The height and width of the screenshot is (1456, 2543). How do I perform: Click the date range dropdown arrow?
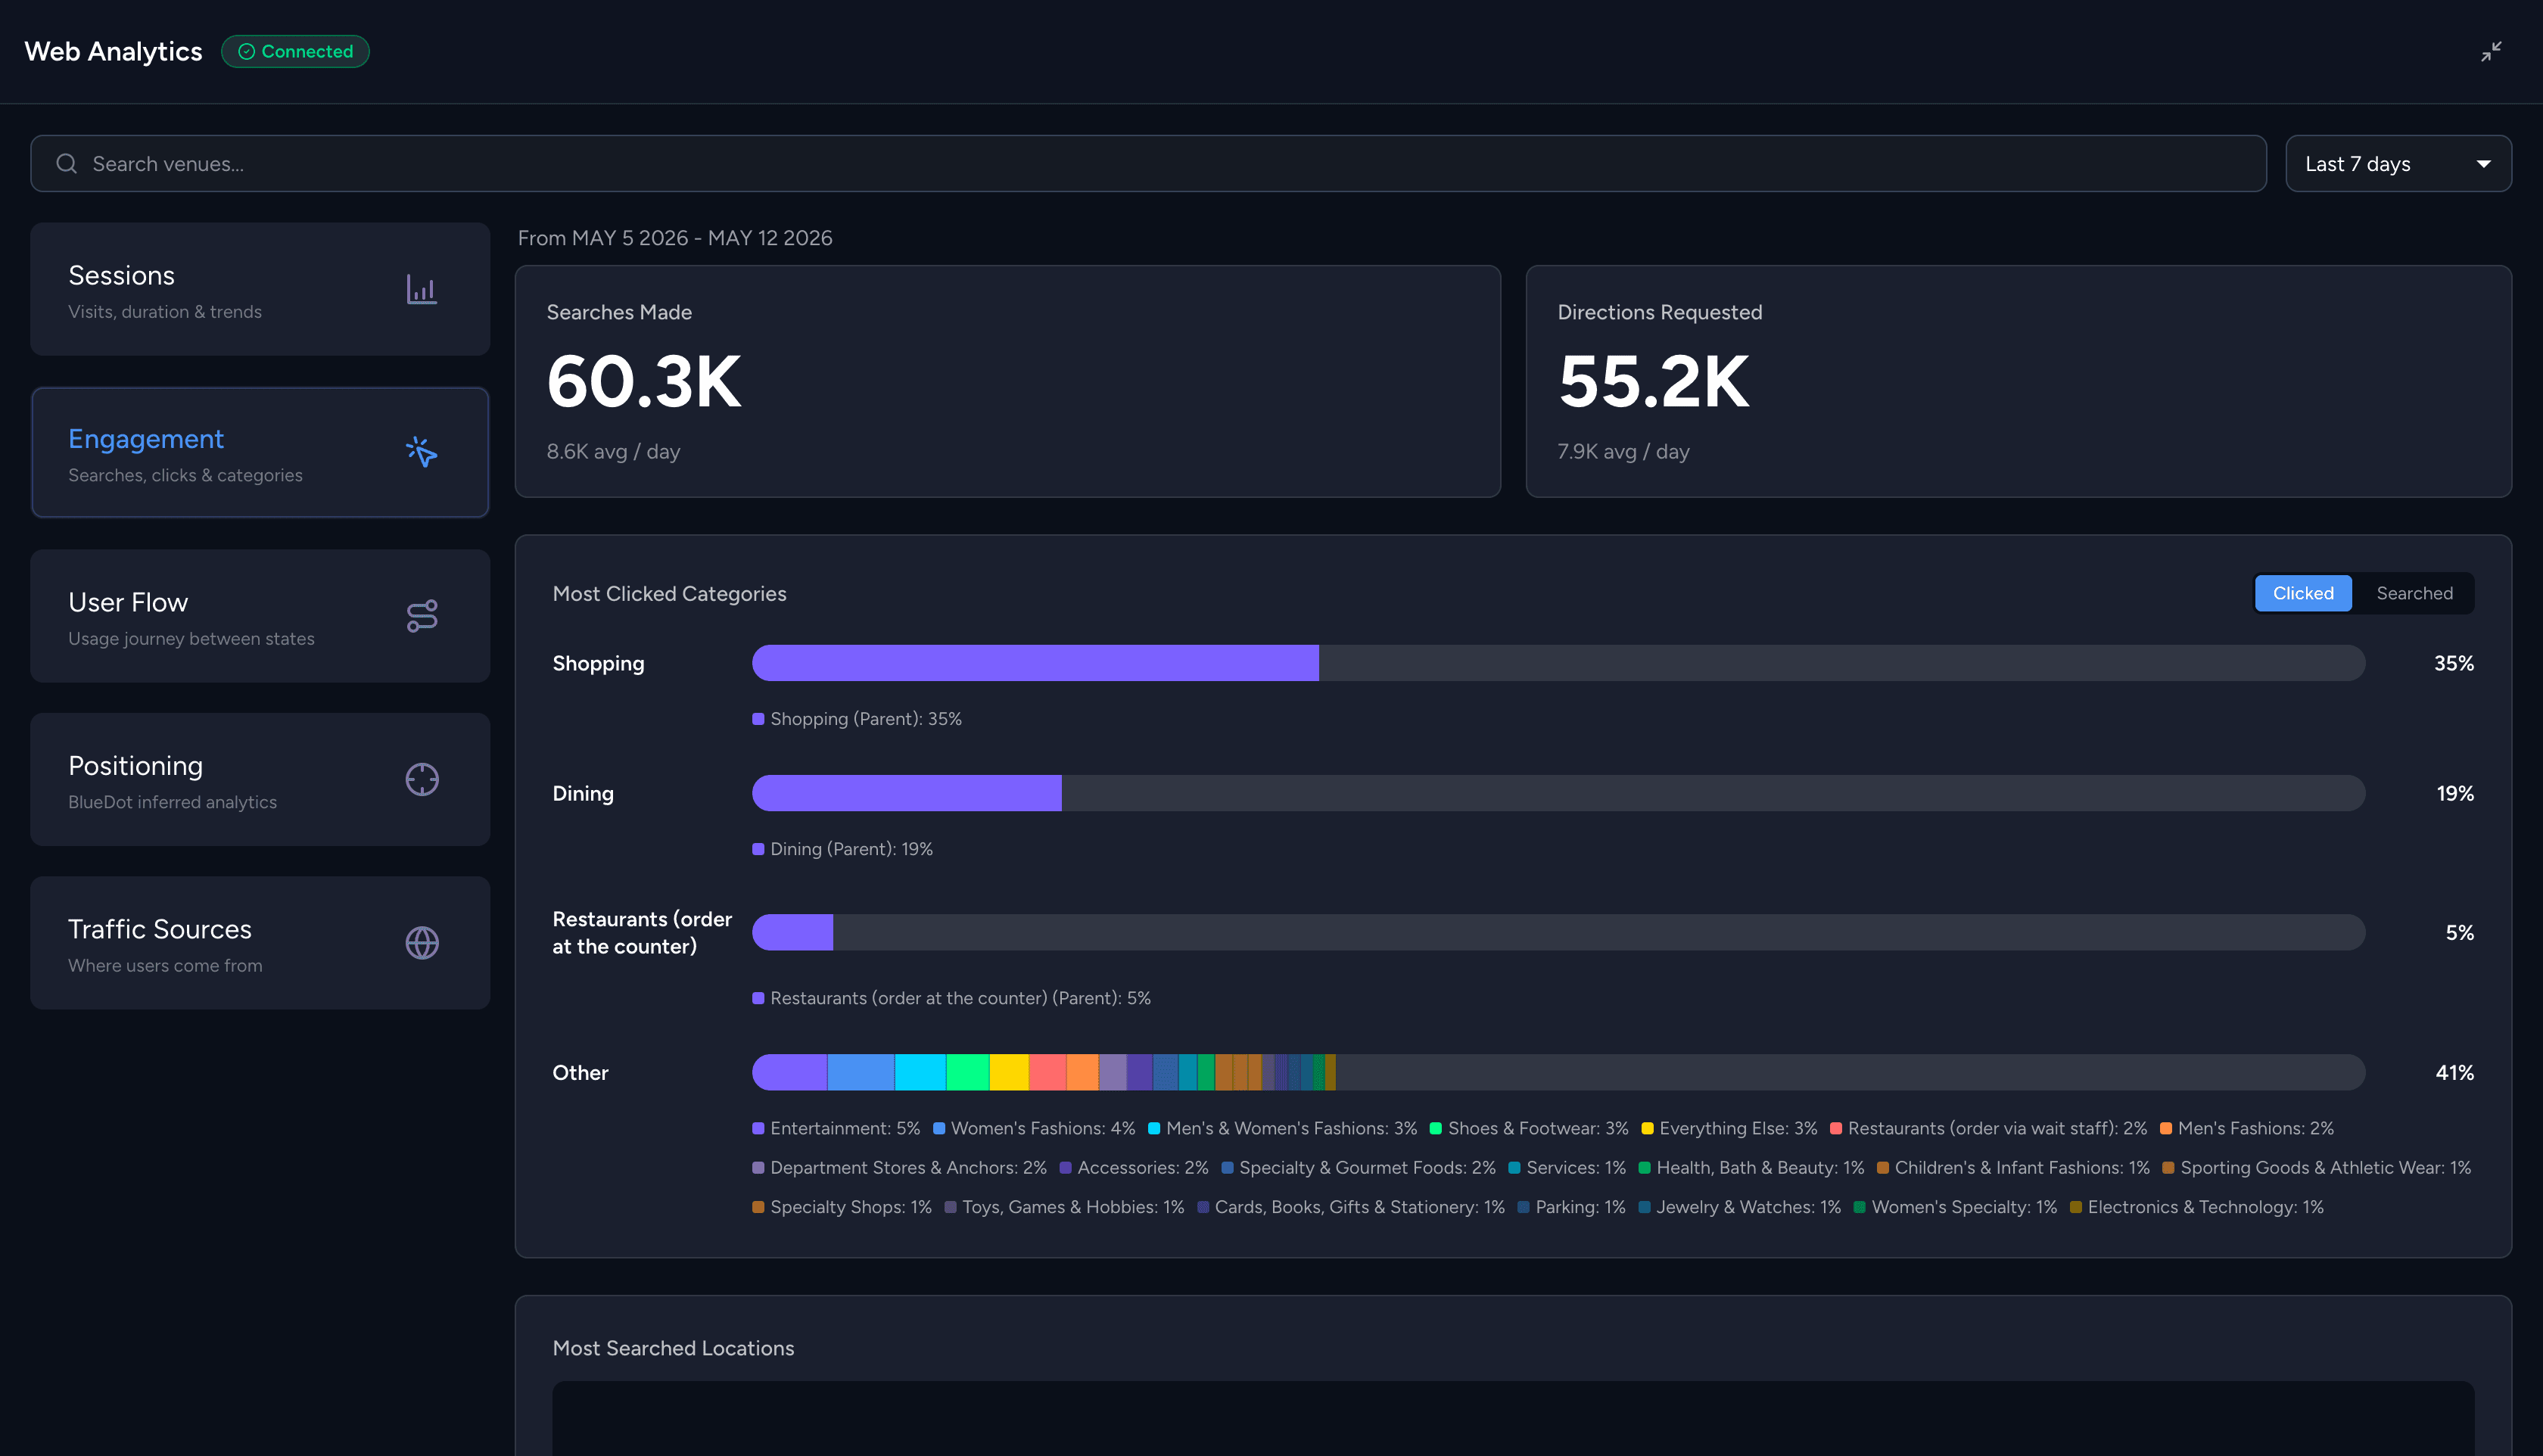(x=2483, y=164)
